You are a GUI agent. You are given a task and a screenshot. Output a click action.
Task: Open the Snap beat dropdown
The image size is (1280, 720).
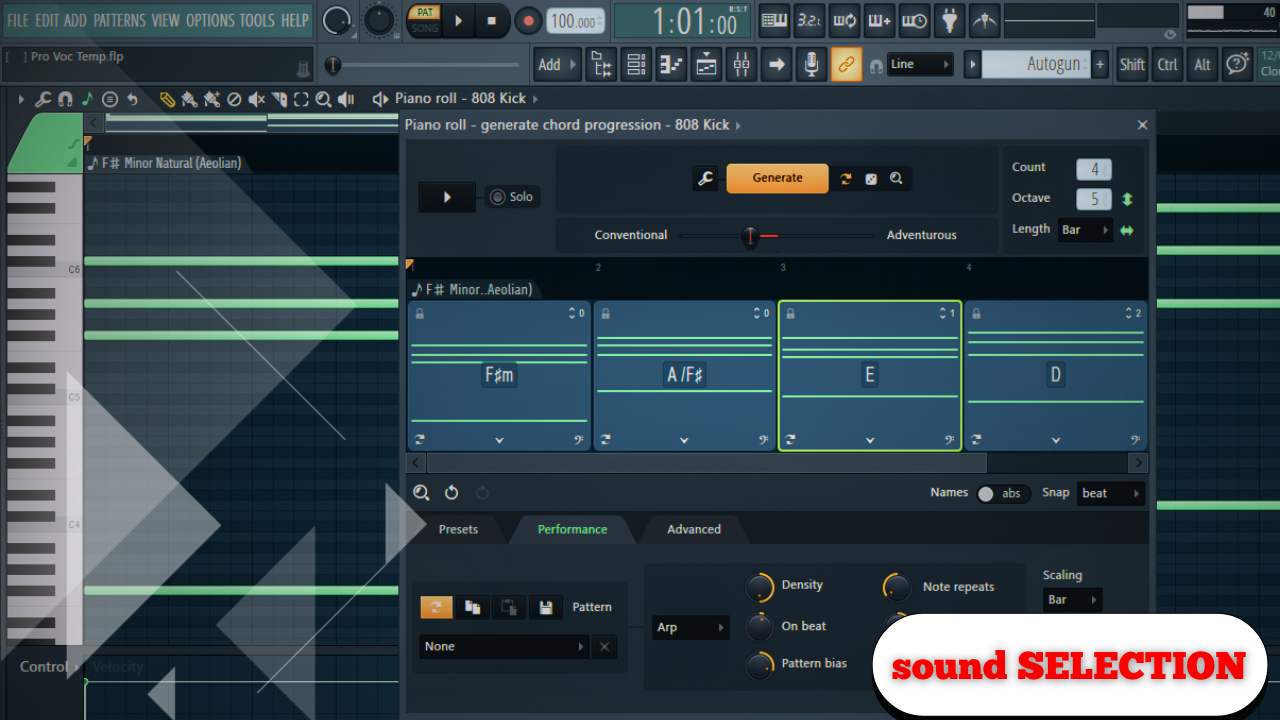[1110, 493]
